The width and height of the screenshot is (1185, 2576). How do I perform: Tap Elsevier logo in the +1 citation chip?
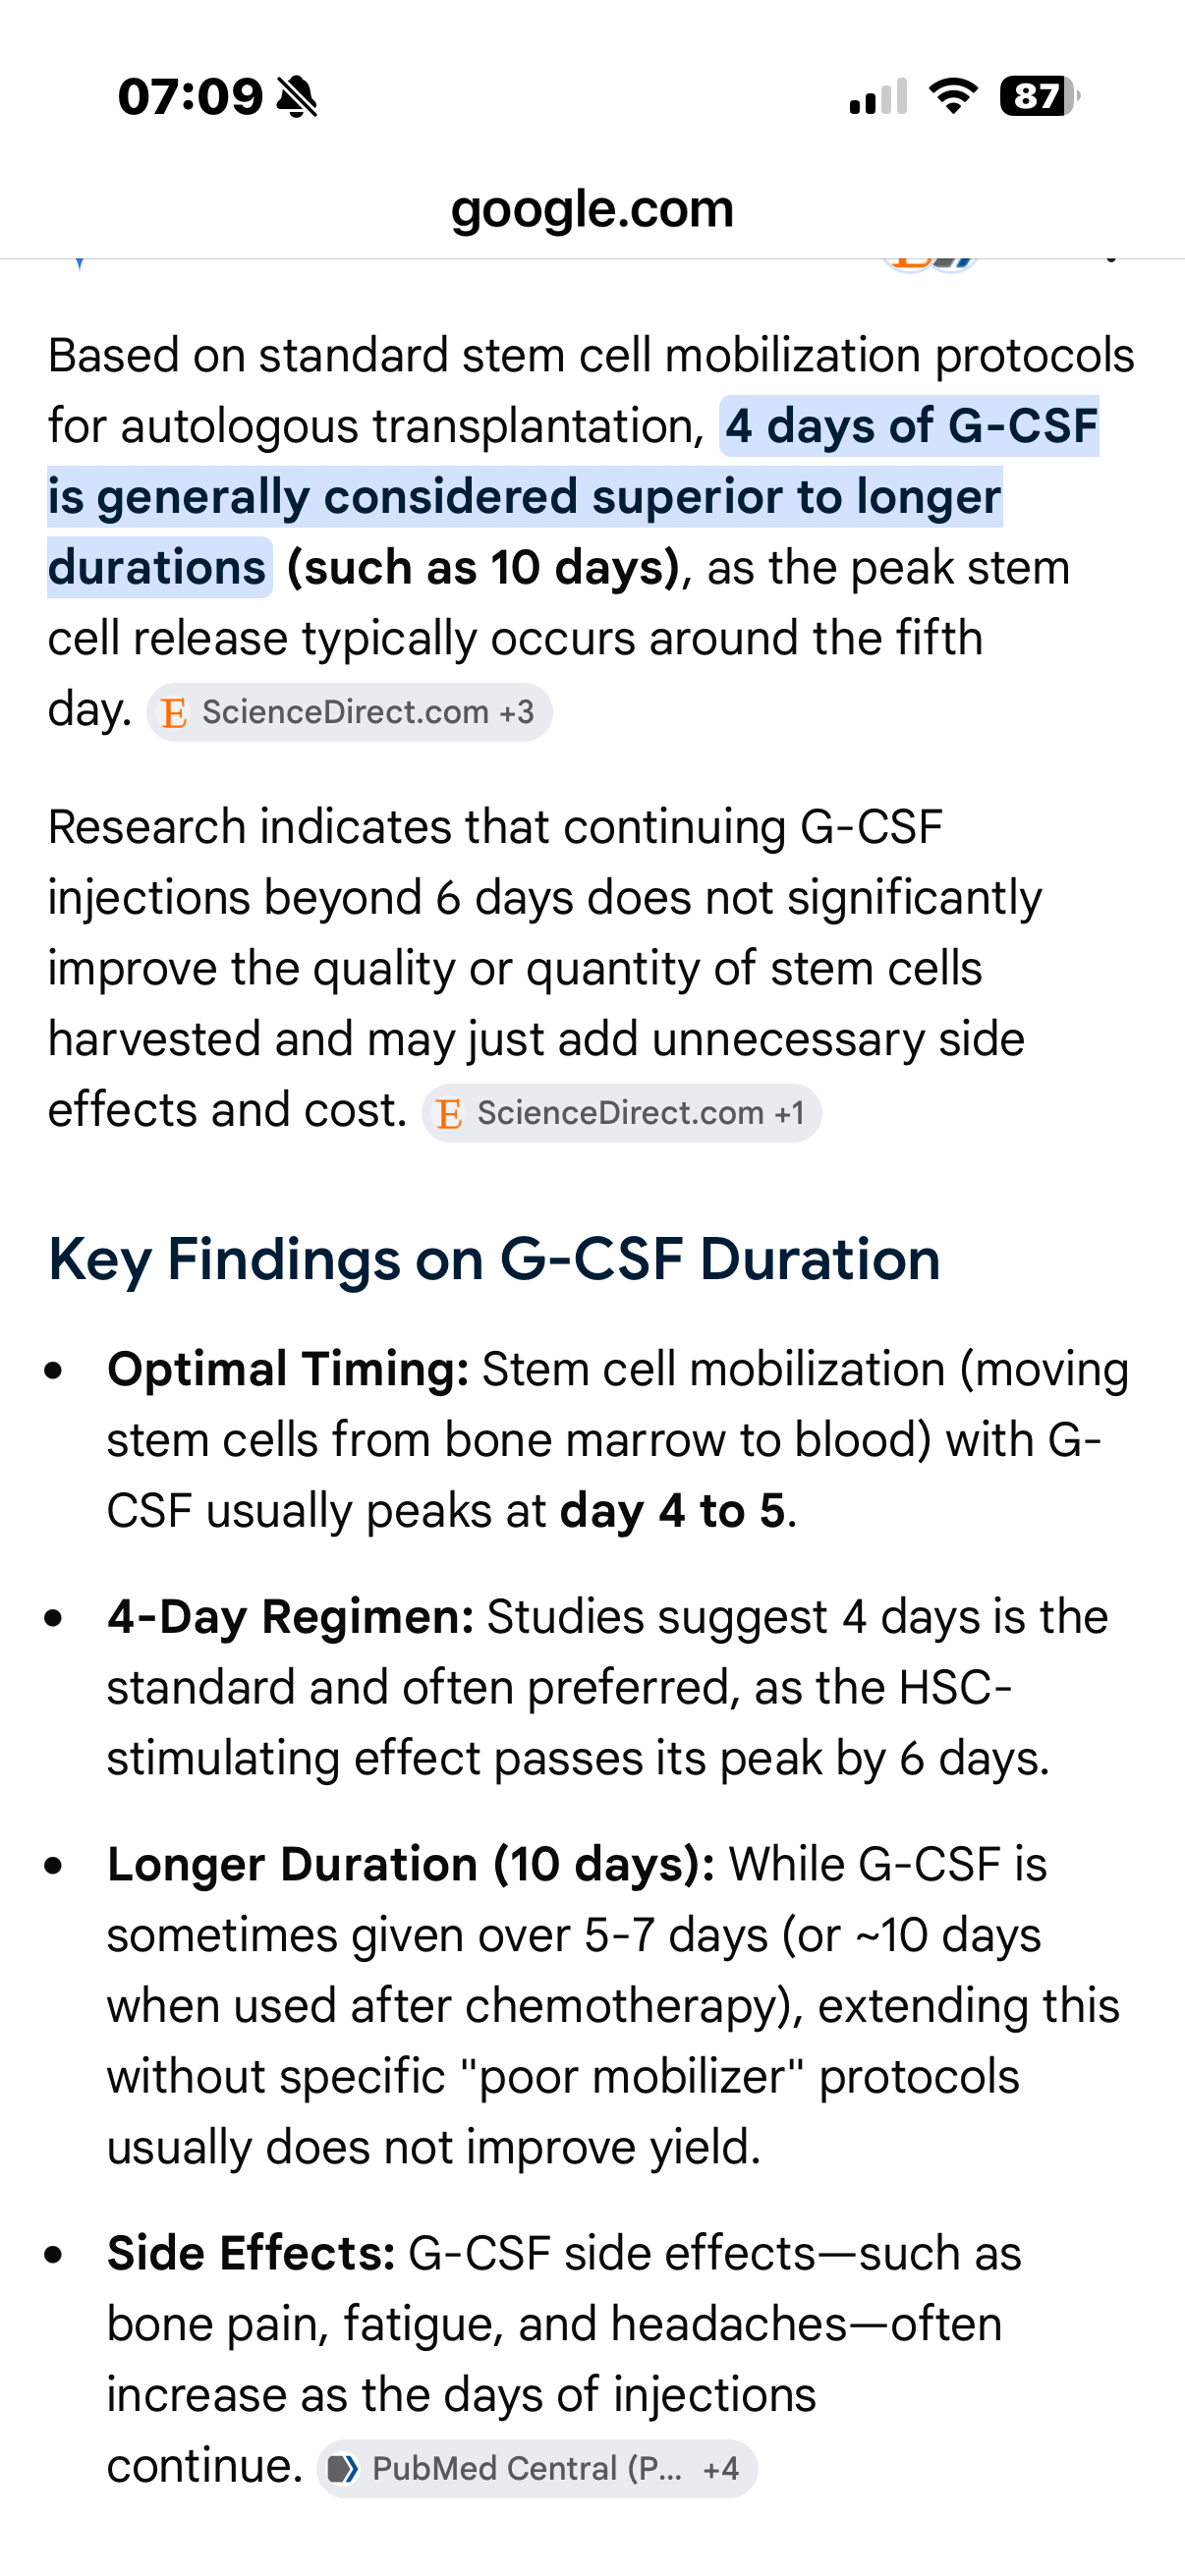(450, 1114)
